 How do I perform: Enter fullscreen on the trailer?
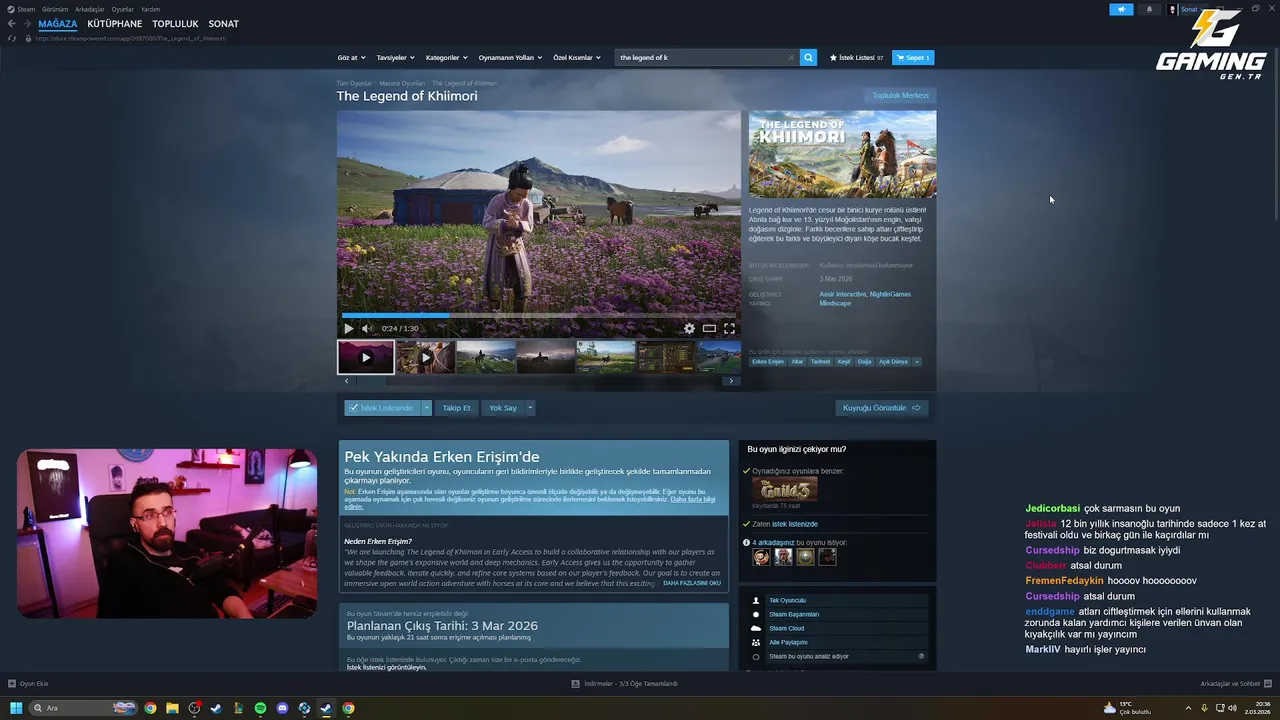(729, 328)
